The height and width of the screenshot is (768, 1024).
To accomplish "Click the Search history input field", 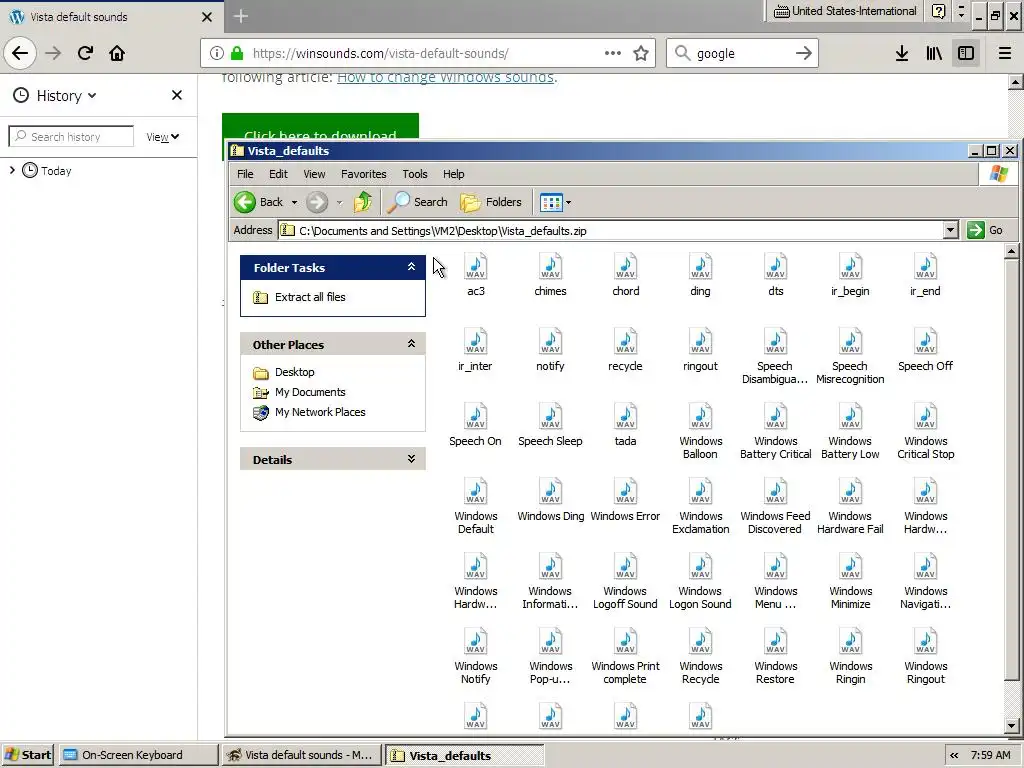I will [71, 136].
